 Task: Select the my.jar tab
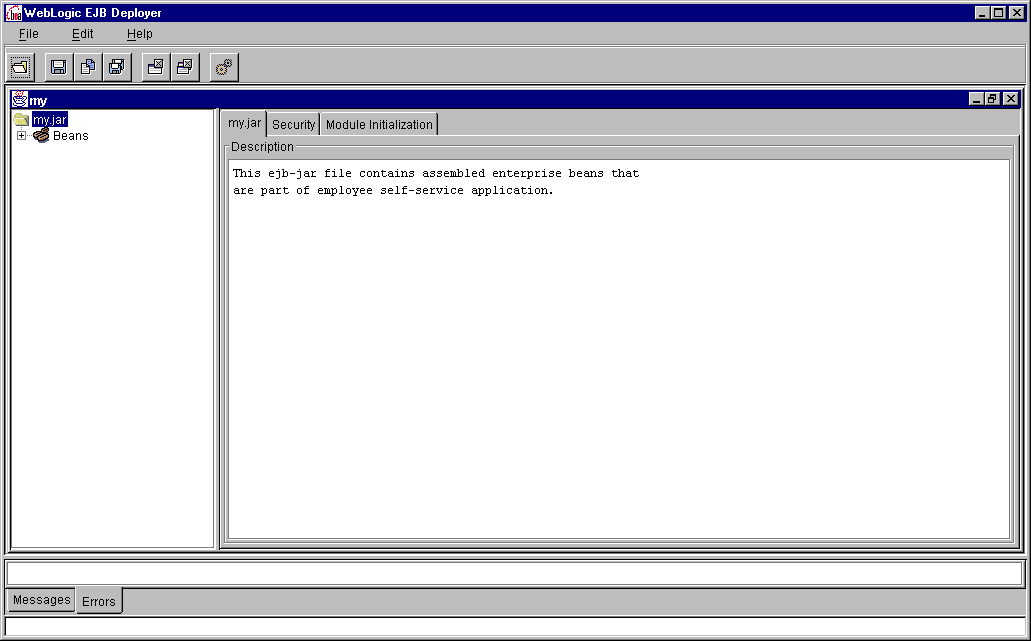(x=244, y=123)
